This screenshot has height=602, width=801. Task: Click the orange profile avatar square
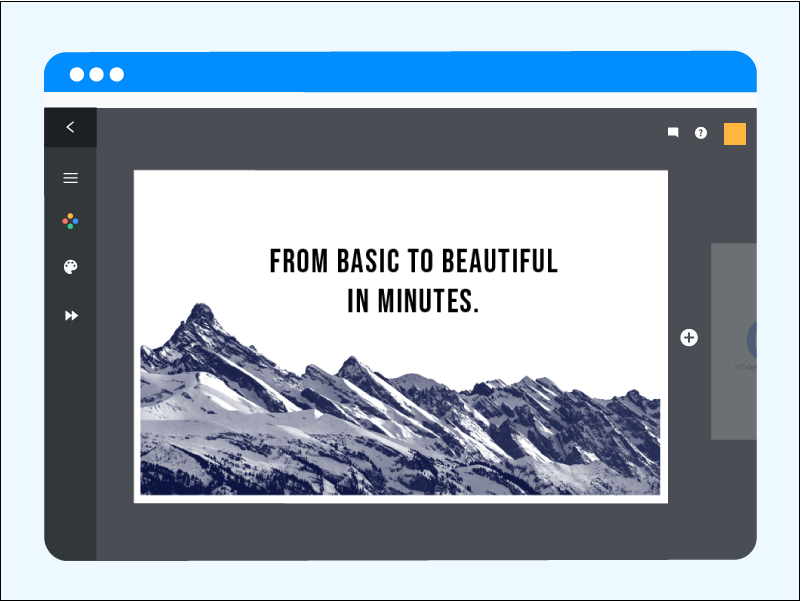click(x=734, y=132)
